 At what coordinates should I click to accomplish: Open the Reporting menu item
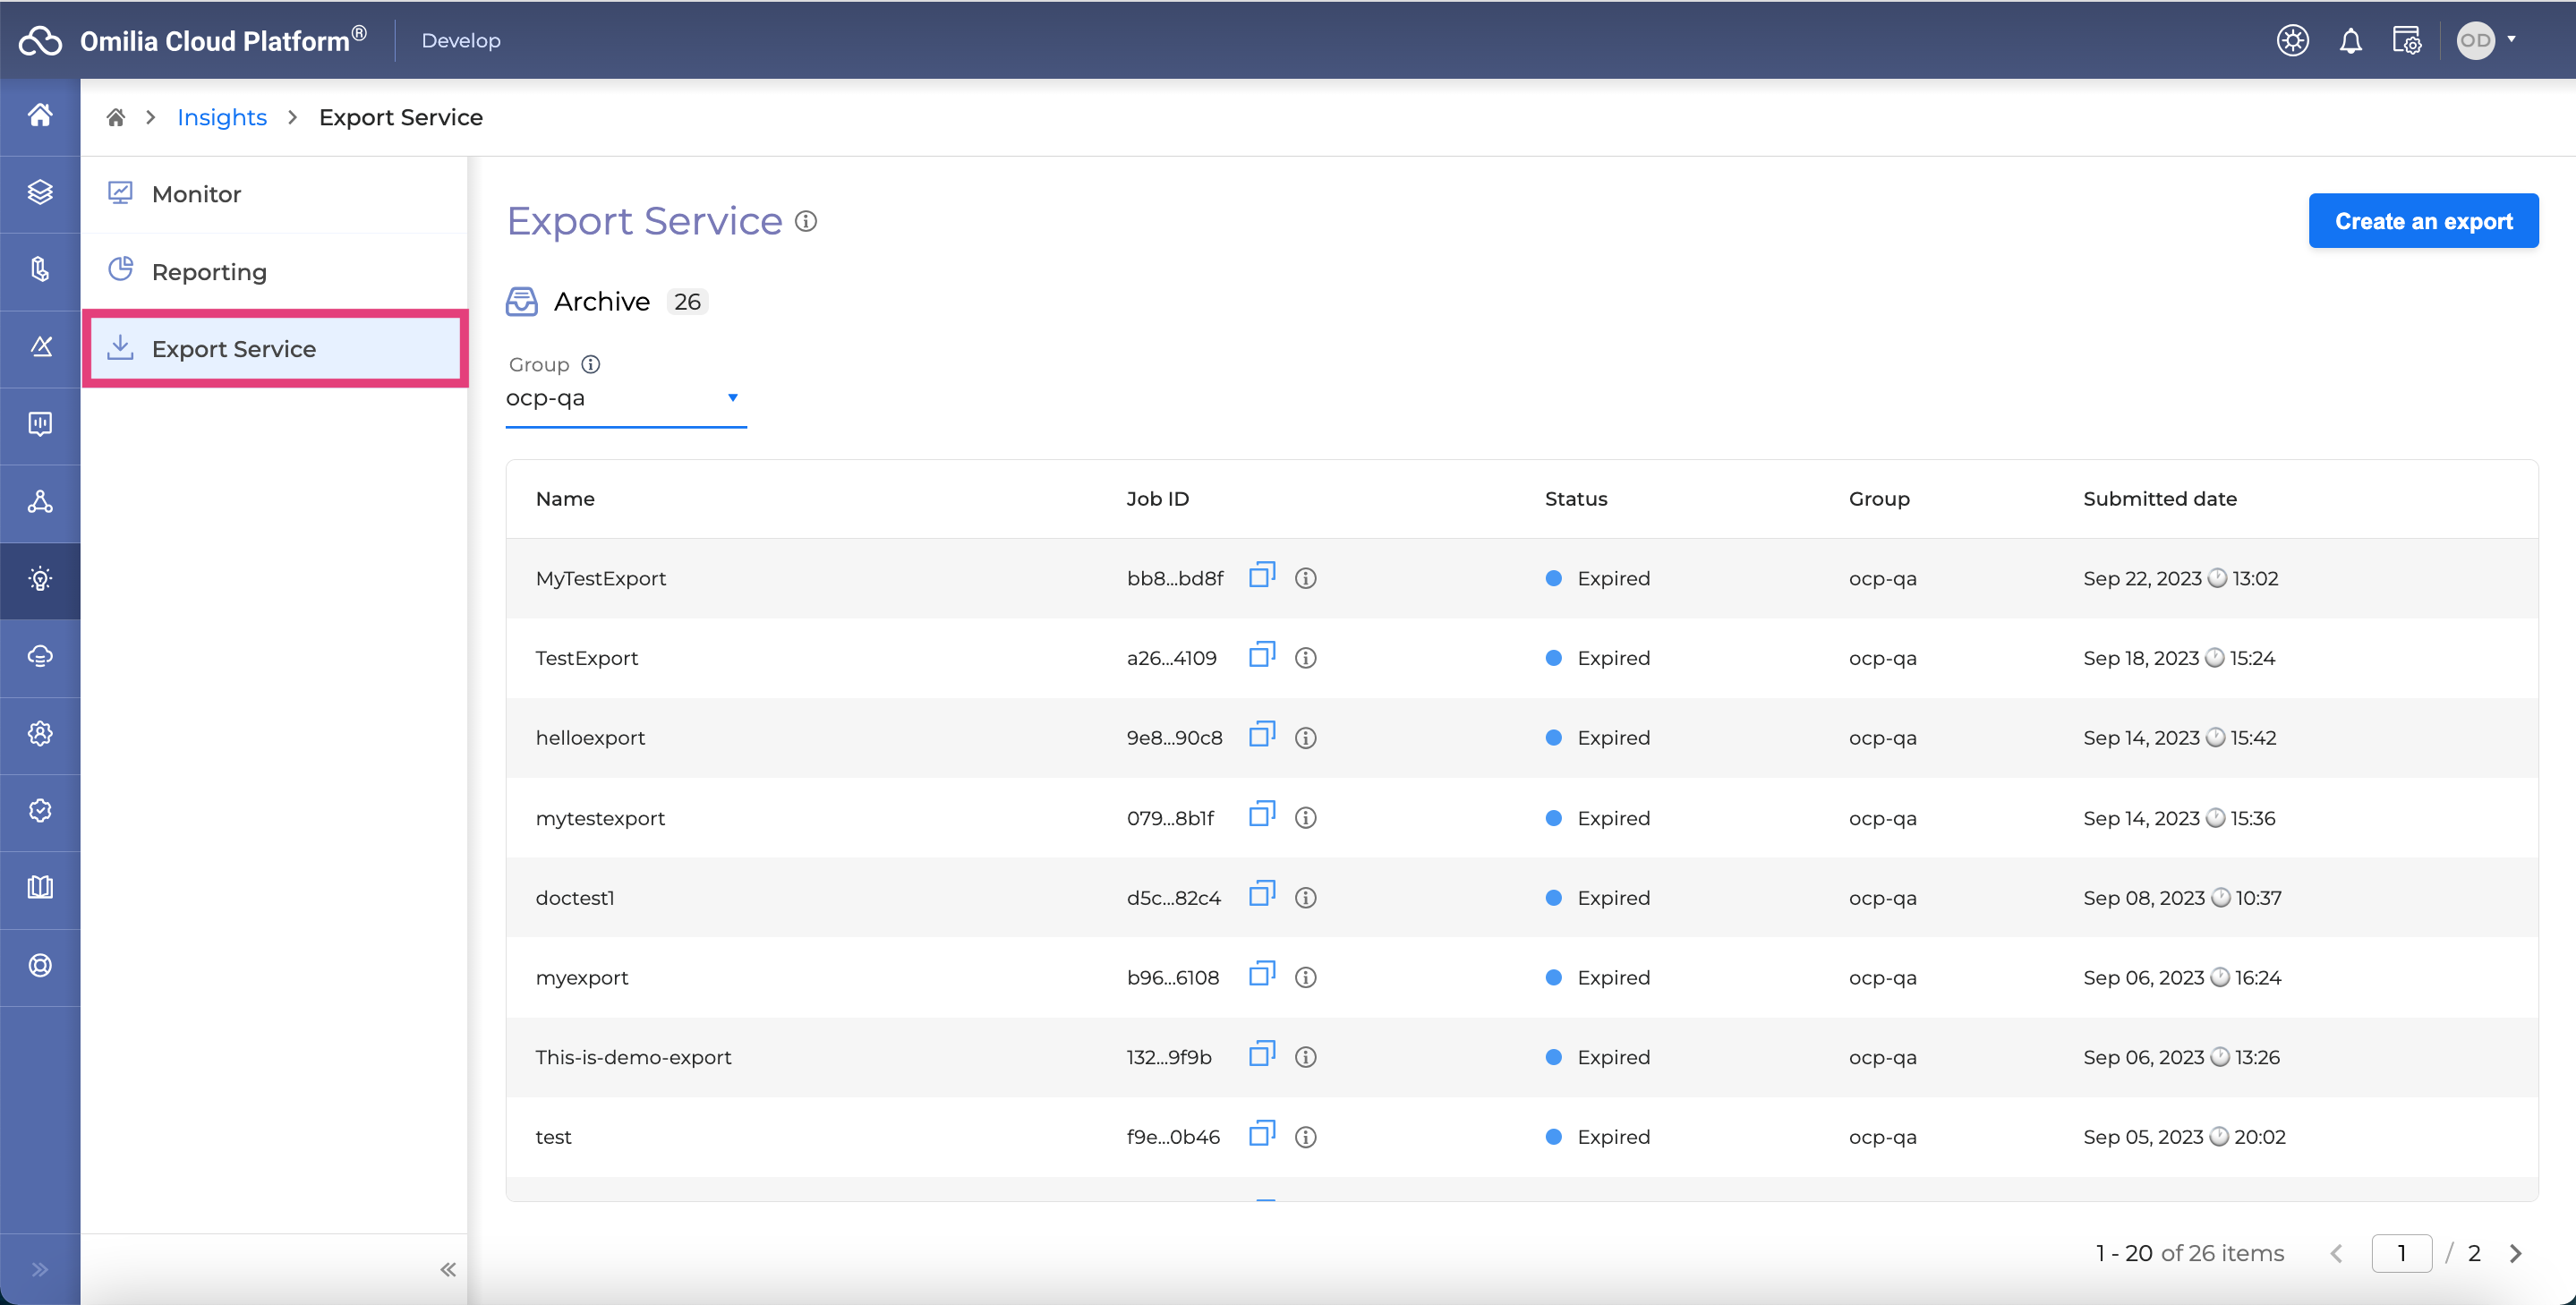(x=209, y=272)
